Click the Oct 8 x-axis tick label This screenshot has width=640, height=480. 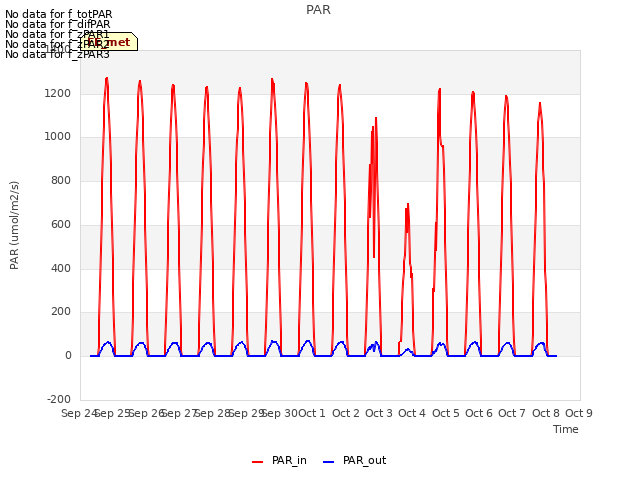coord(546,413)
